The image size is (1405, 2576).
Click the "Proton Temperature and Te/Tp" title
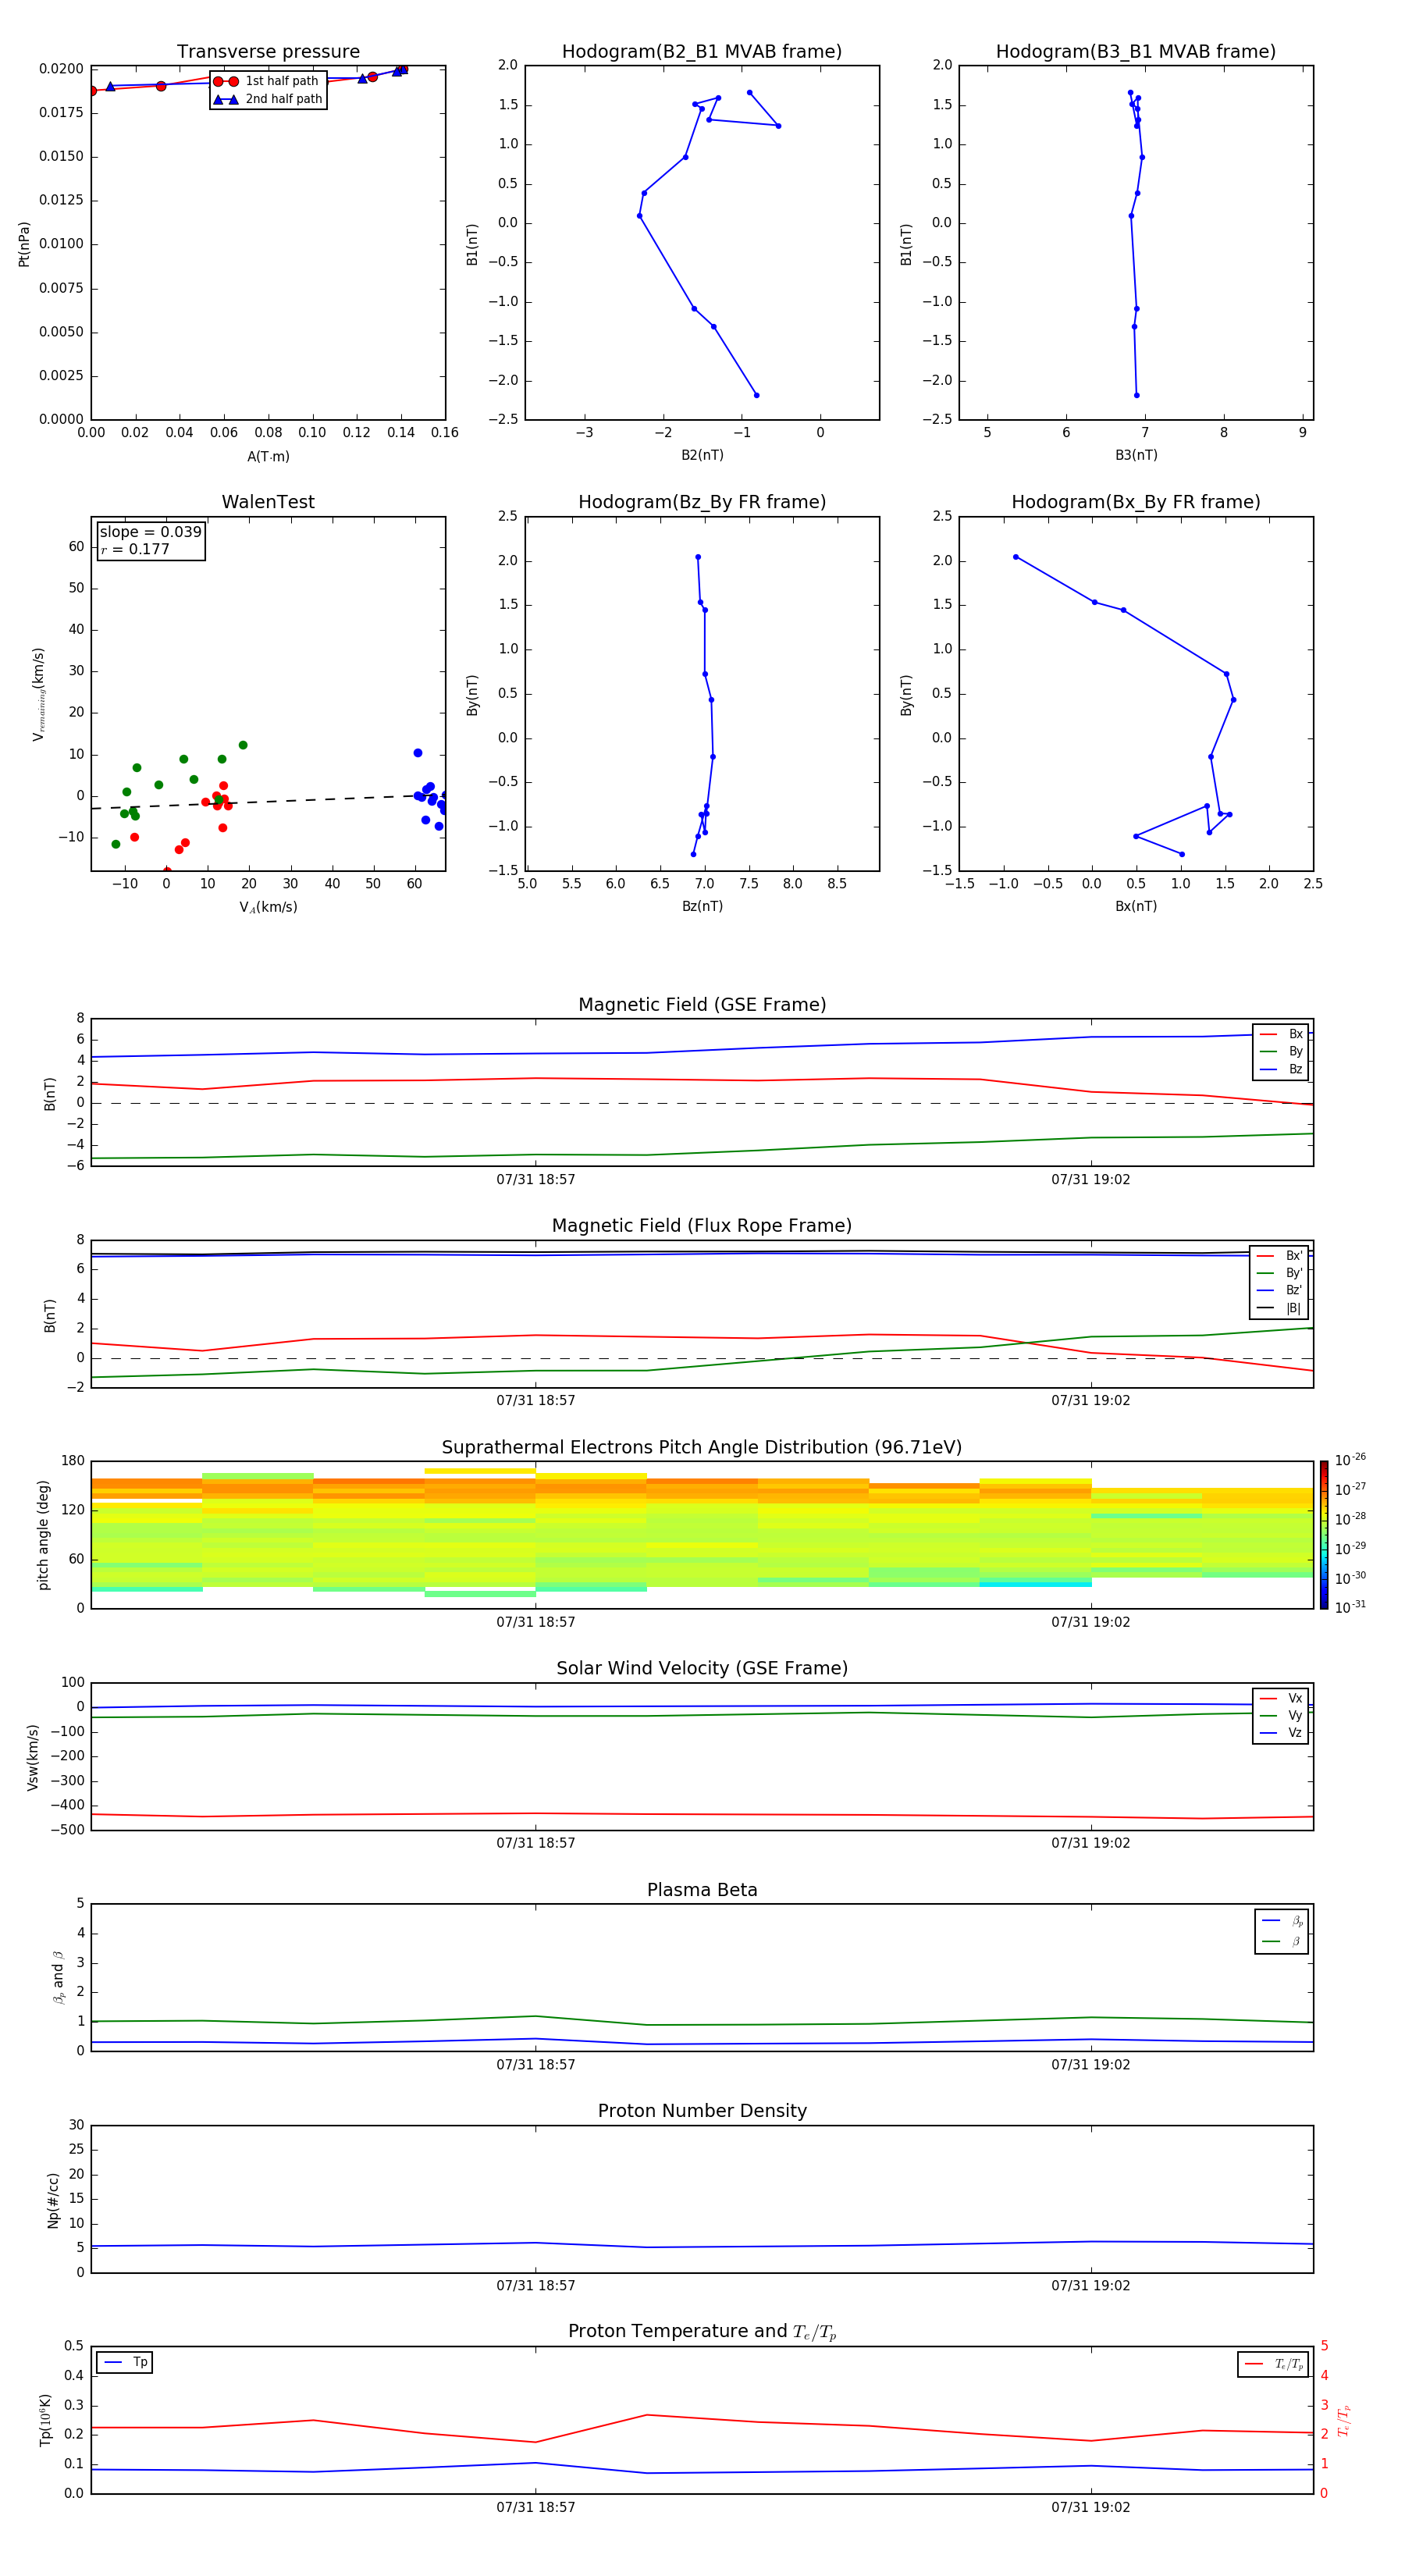point(702,2332)
